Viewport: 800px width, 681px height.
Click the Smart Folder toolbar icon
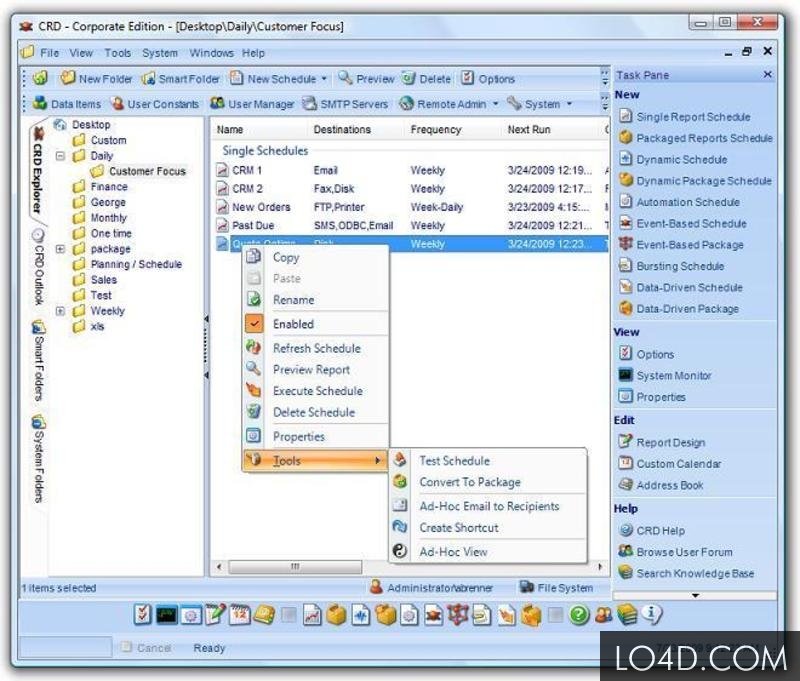pos(148,79)
